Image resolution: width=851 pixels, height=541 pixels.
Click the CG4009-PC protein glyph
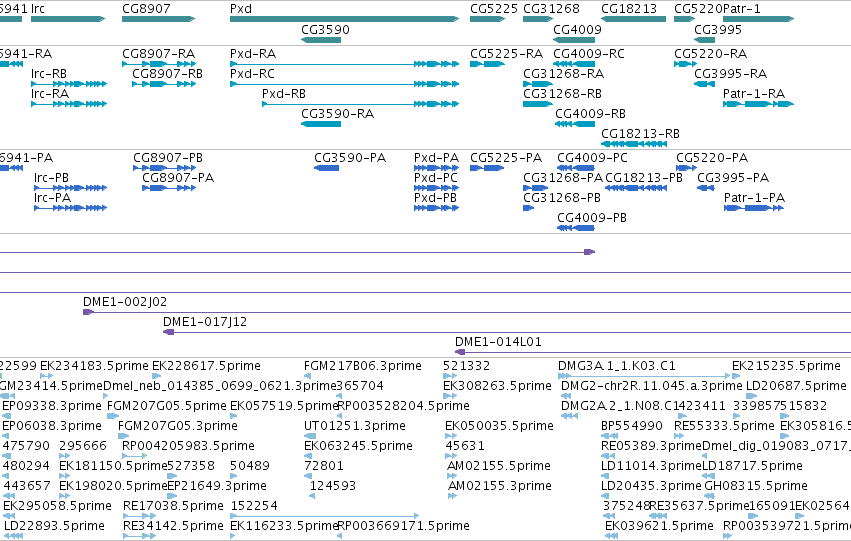[x=576, y=168]
